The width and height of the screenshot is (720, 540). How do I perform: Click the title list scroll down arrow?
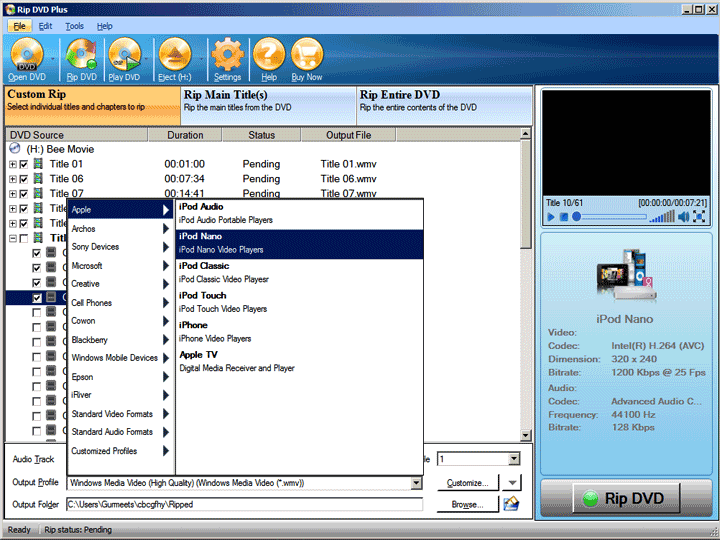pos(526,435)
